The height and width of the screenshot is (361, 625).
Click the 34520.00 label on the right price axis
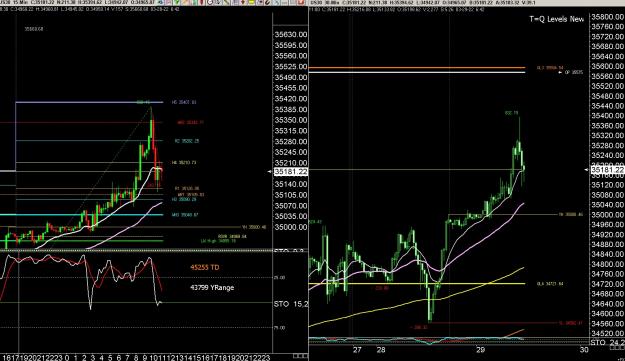(607, 333)
